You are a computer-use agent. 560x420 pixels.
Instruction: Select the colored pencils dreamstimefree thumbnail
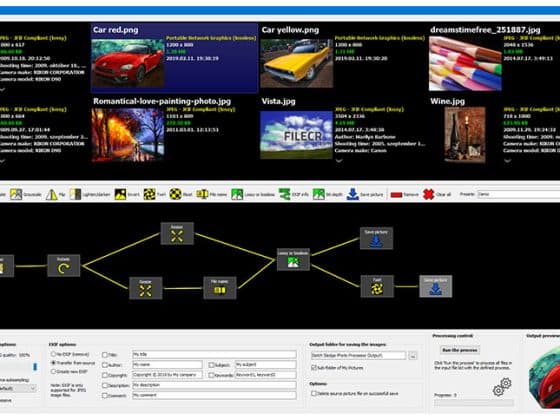465,64
